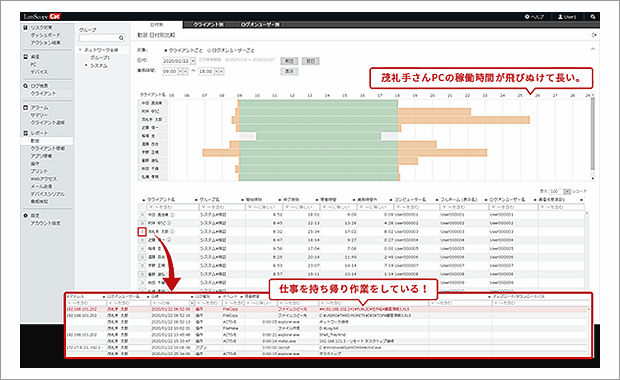The image size is (620, 380).
Task: Open the date dropdown showing 2020/01/22
Action: (193, 61)
